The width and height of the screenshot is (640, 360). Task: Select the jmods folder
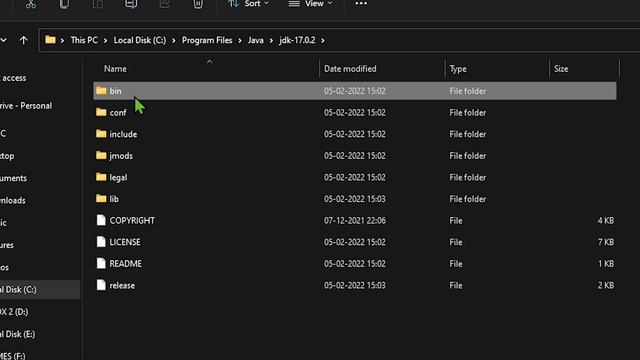click(355, 156)
